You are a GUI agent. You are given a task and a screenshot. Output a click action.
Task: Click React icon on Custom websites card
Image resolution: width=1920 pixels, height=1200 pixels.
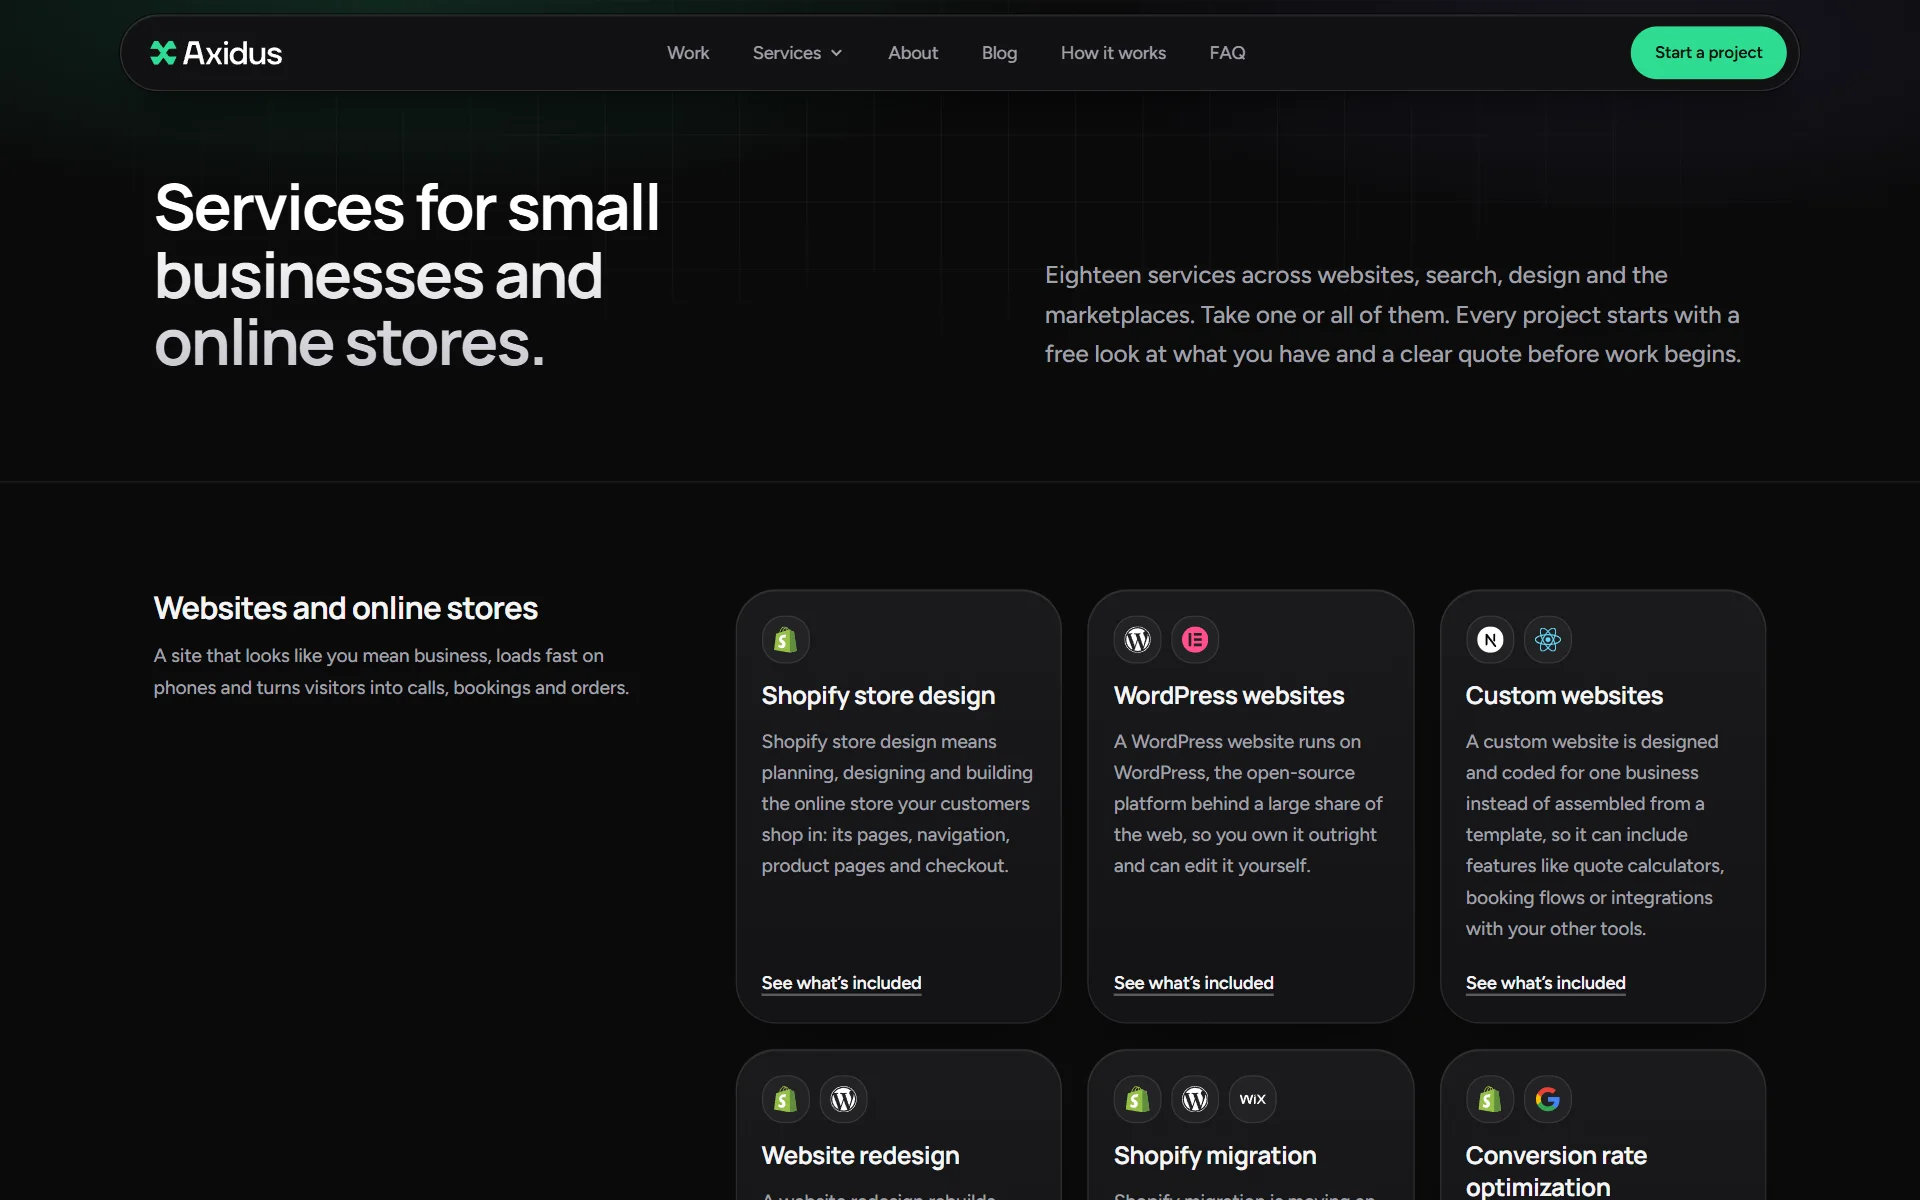tap(1548, 640)
